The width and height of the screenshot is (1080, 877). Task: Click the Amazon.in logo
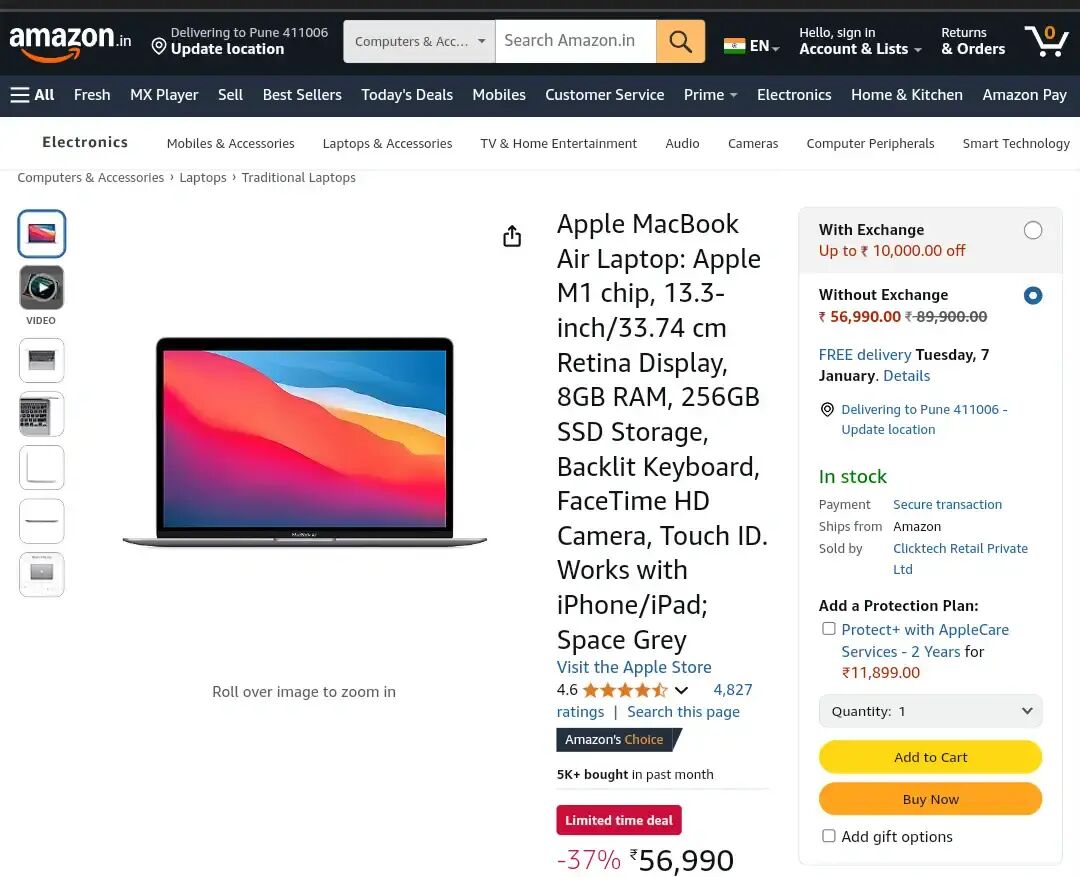click(x=70, y=41)
